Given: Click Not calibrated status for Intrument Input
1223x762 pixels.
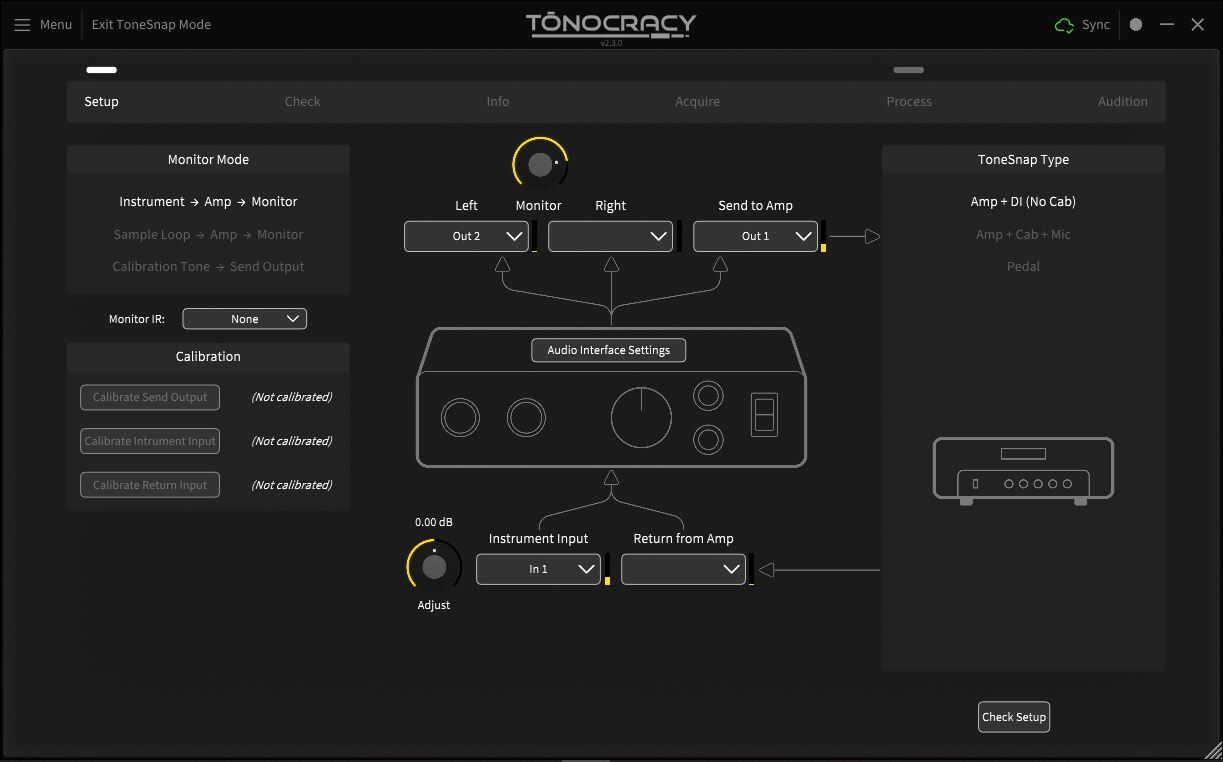Looking at the screenshot, I should point(291,441).
